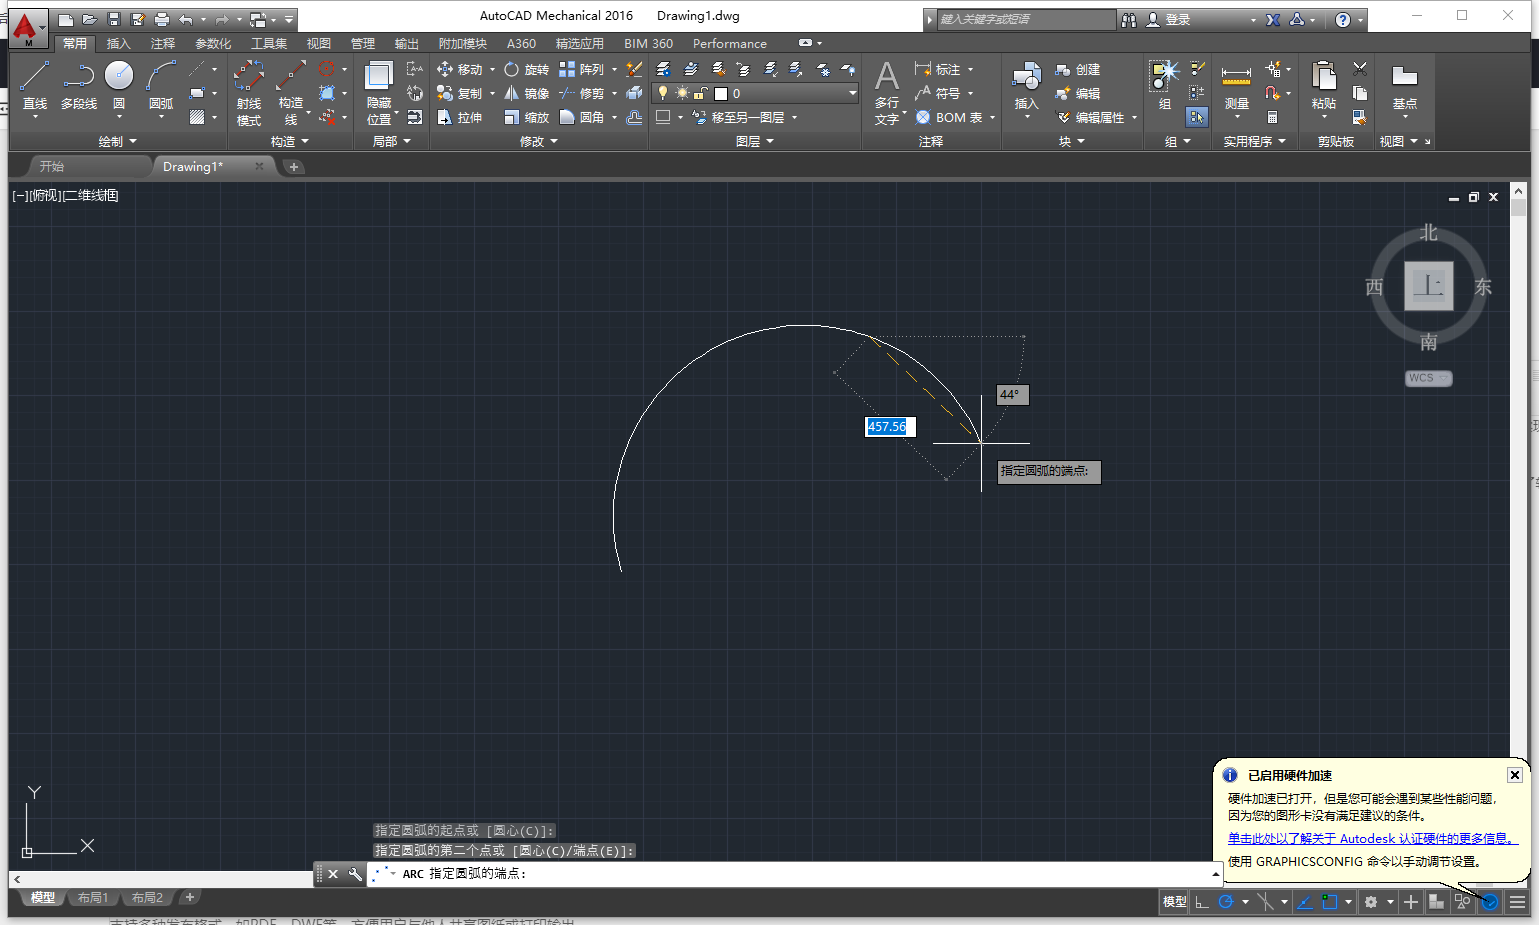Switch to the 视图 ribbon tab

coord(319,43)
